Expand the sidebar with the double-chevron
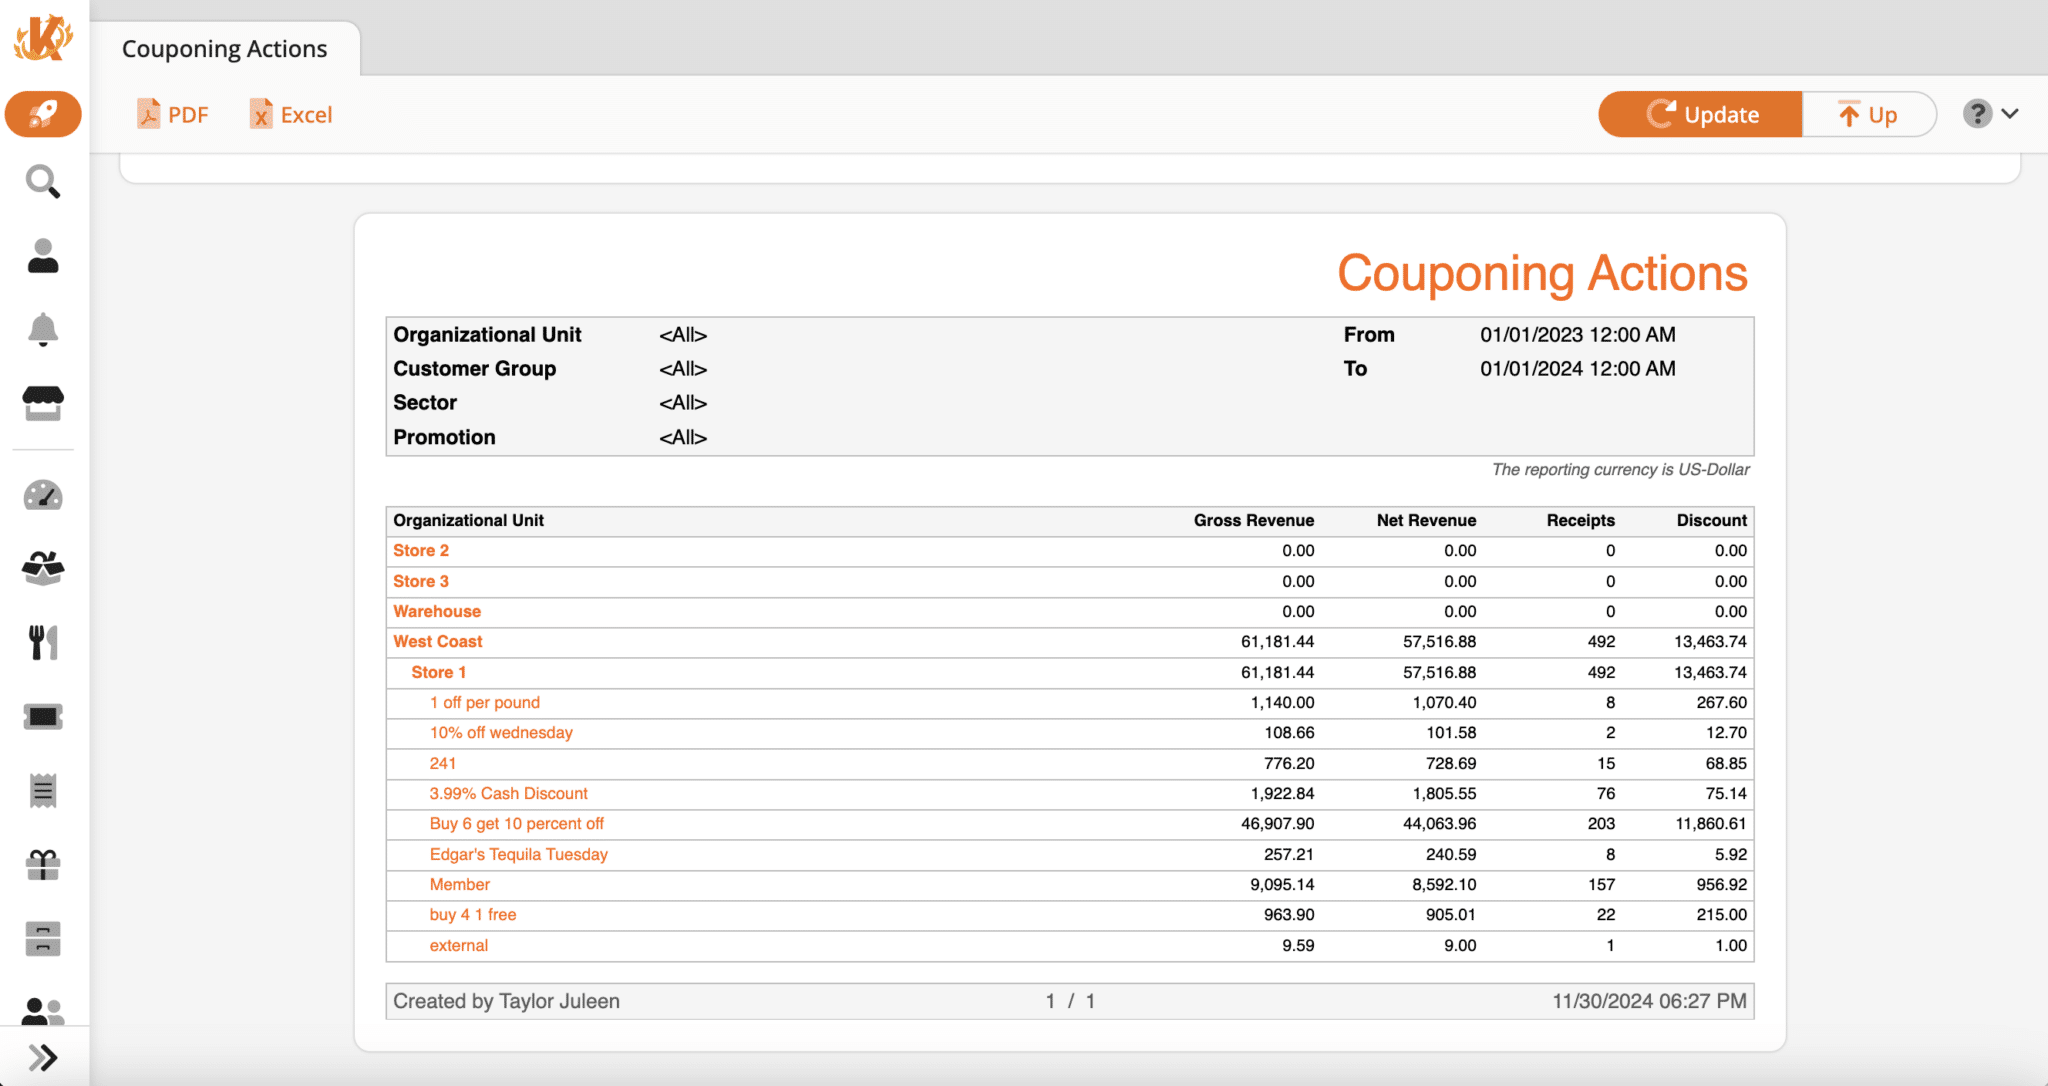The width and height of the screenshot is (2048, 1086). point(43,1056)
